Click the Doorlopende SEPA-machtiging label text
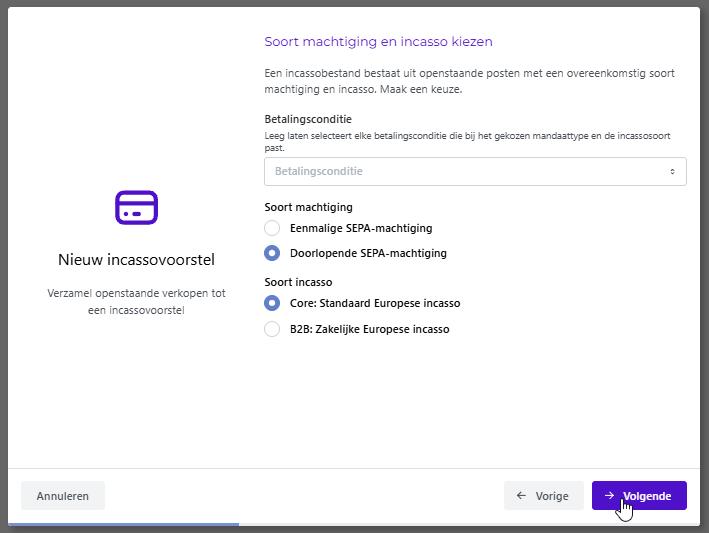 (368, 253)
